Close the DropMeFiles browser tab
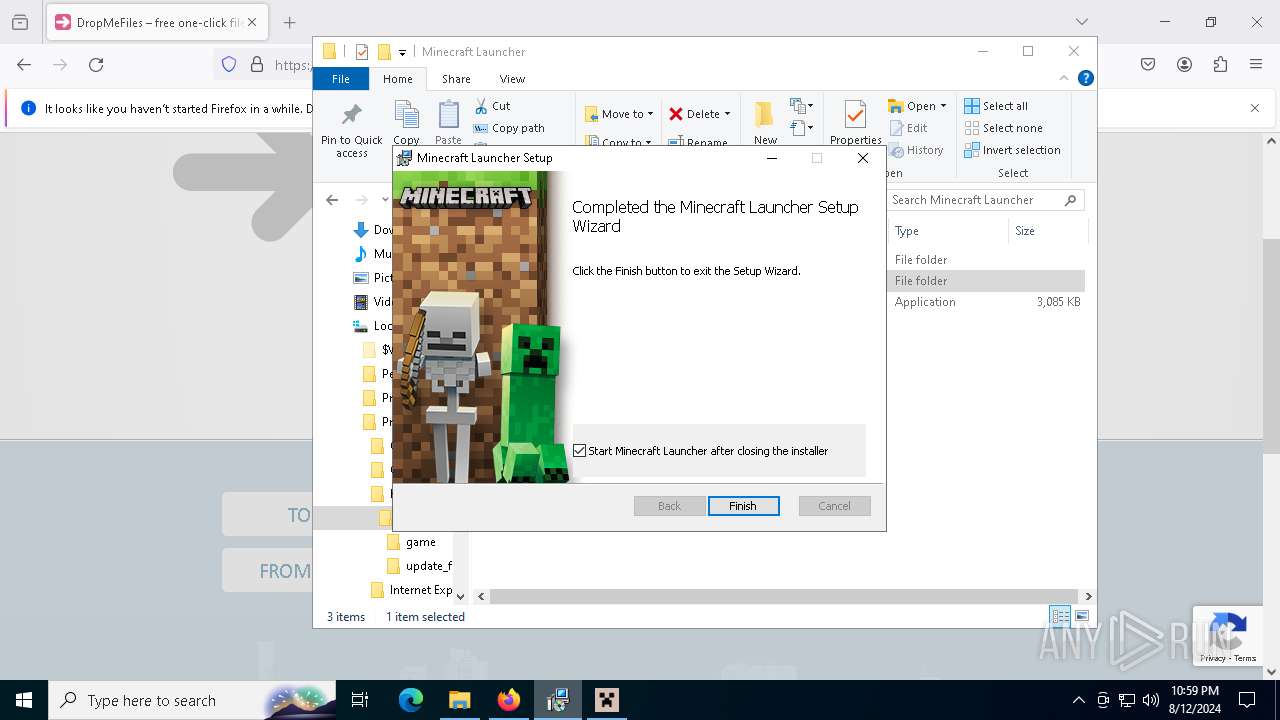Screen dimensions: 1280x720 [252, 22]
